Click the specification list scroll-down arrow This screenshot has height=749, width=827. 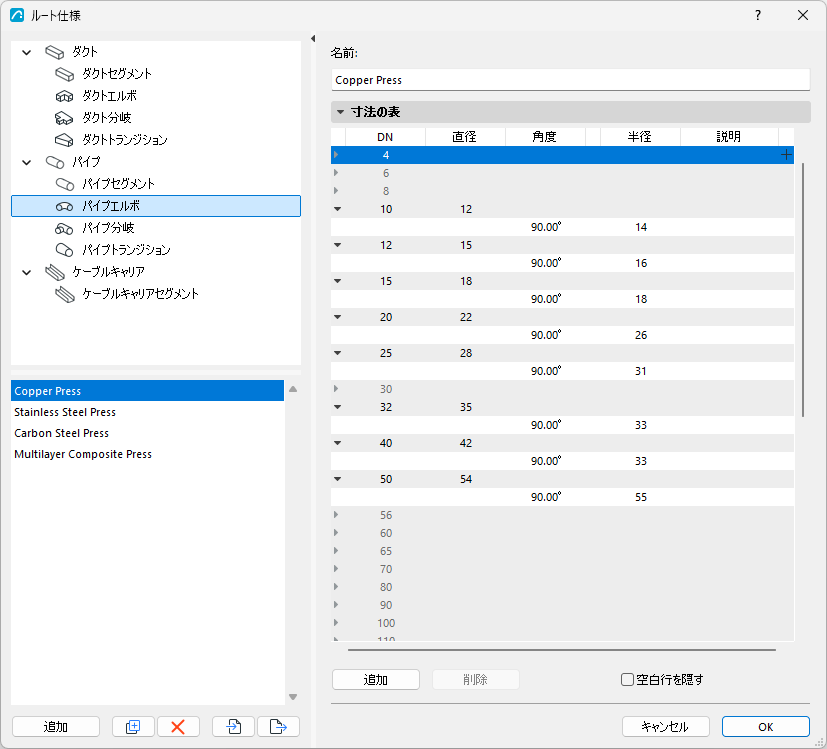pyautogui.click(x=293, y=697)
